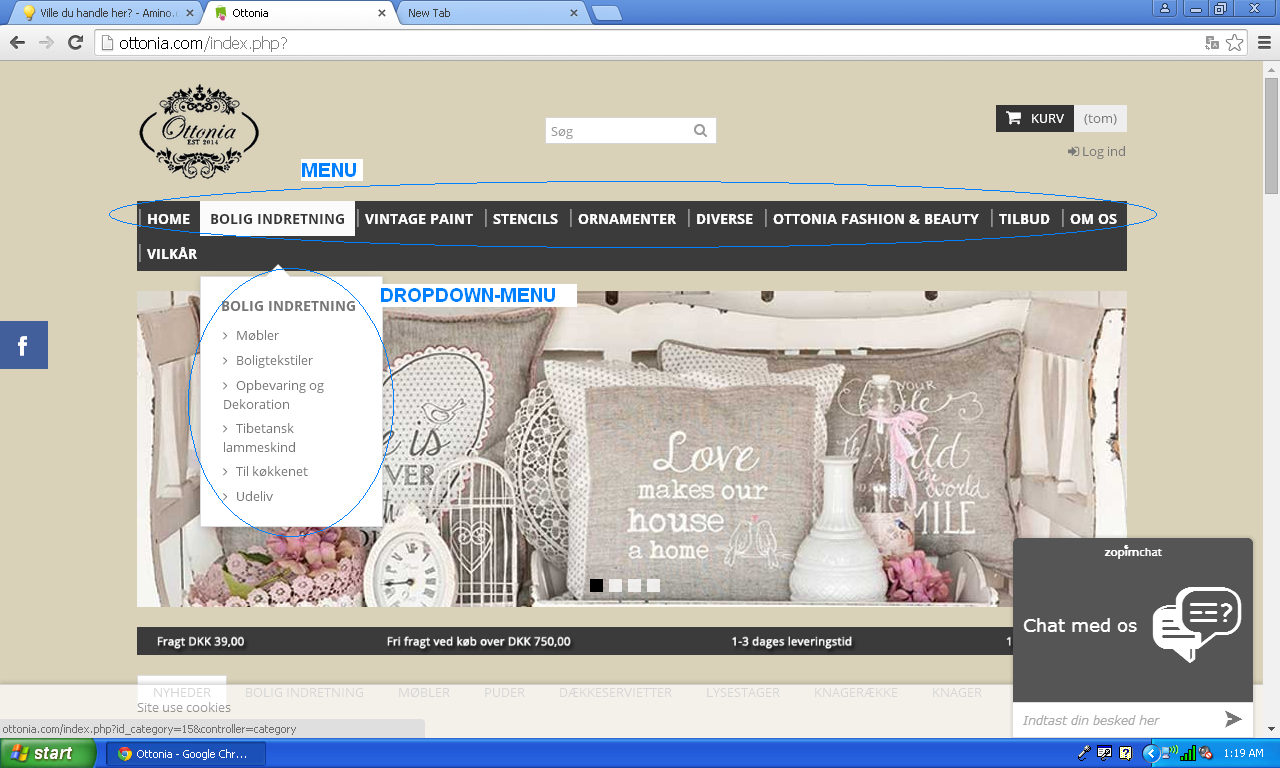Open the Chrome menu hamburger icon

pos(1264,42)
